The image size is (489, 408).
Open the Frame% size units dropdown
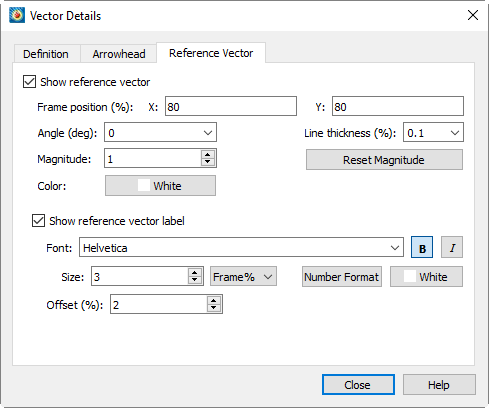tap(243, 277)
